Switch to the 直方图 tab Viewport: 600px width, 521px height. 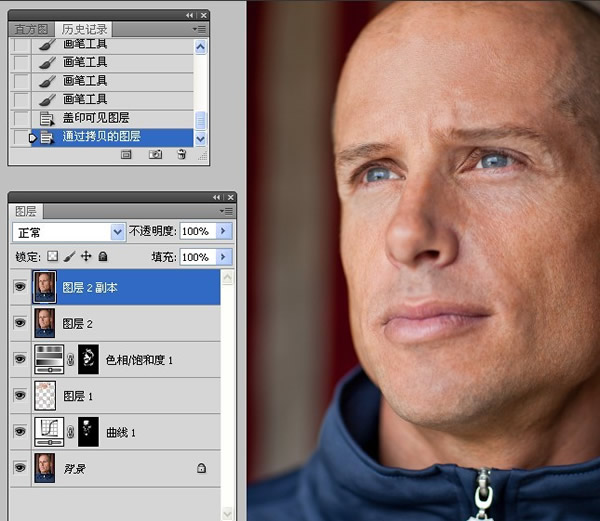pos(31,29)
